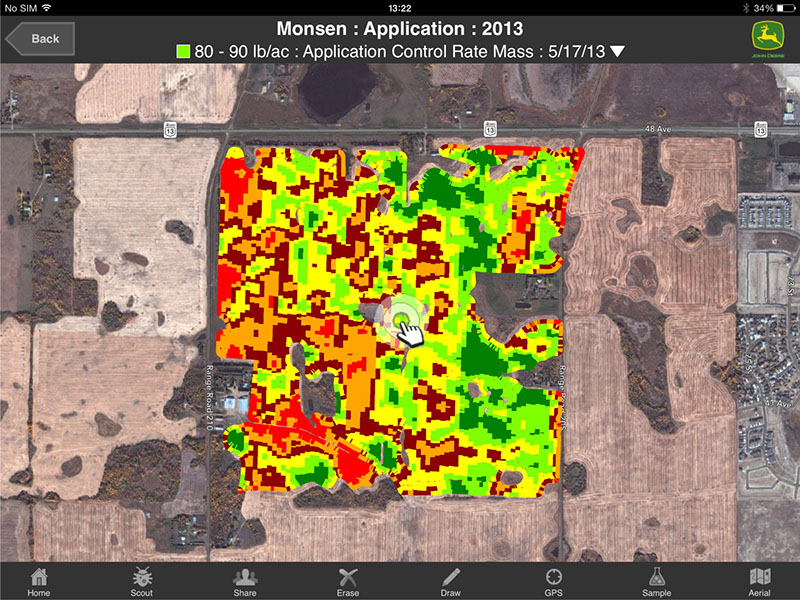This screenshot has width=800, height=600.
Task: Open the Sample flask tool
Action: [657, 581]
